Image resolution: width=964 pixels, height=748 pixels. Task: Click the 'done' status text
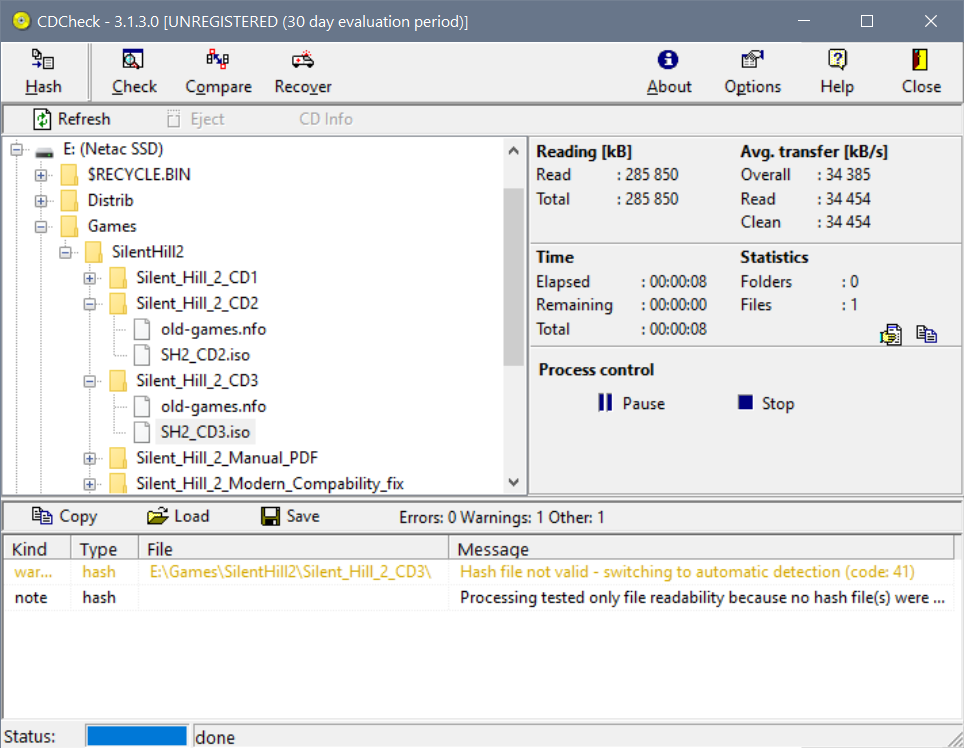[215, 737]
